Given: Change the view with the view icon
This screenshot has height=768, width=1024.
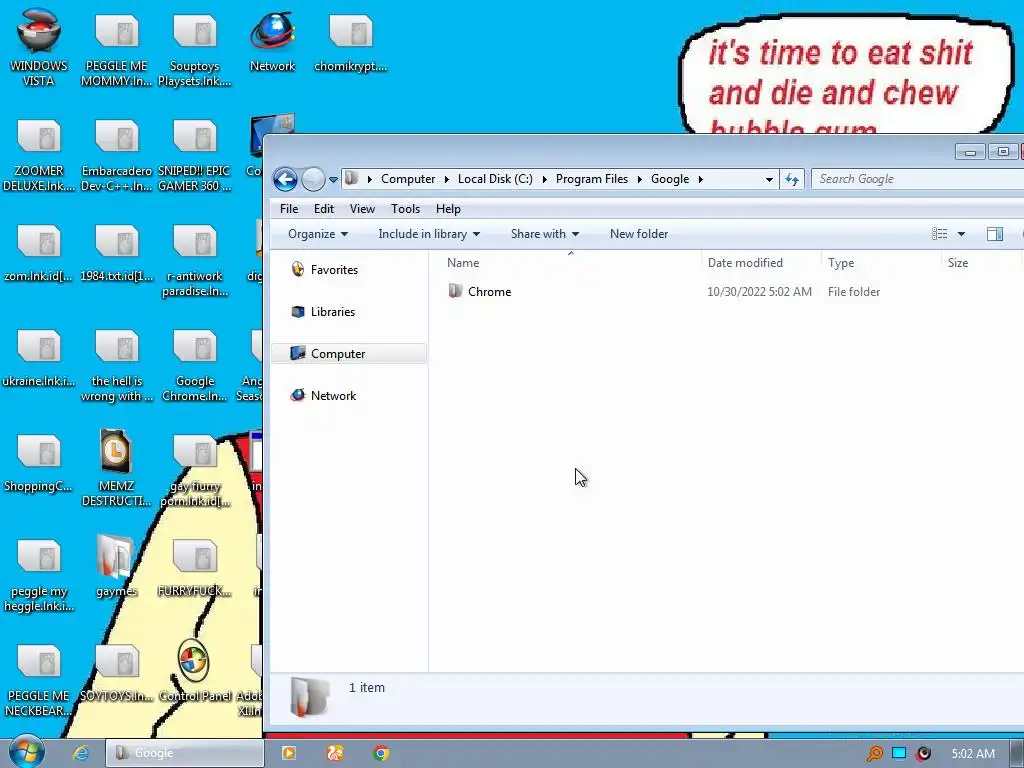Looking at the screenshot, I should point(939,234).
